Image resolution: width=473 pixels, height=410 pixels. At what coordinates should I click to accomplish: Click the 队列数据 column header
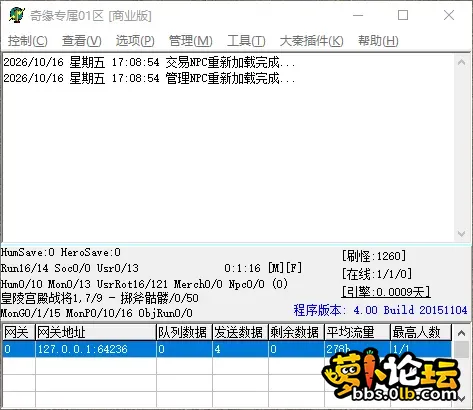point(184,332)
